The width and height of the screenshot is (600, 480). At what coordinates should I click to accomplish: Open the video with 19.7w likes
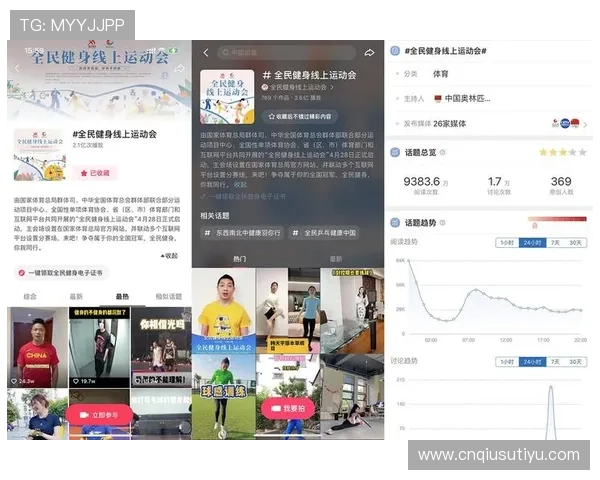click(x=99, y=348)
